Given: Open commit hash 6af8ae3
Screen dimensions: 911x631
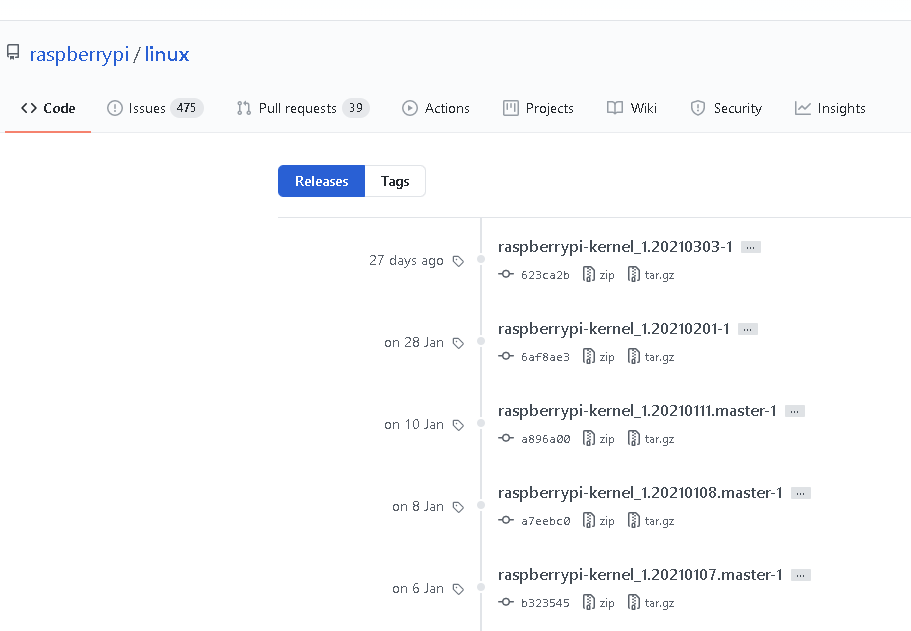Looking at the screenshot, I should click(545, 357).
